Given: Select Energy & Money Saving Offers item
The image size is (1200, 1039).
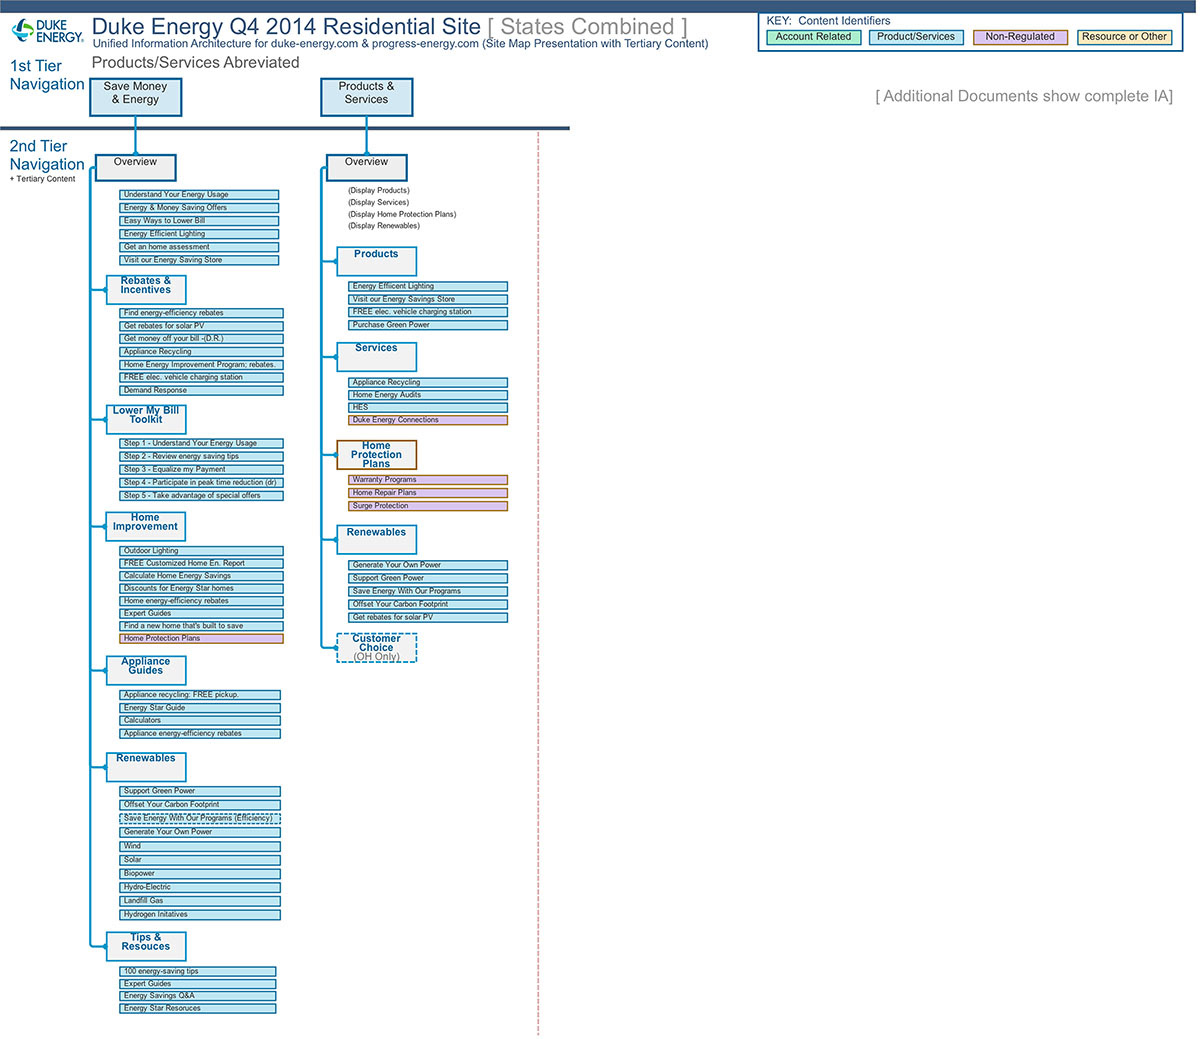Looking at the screenshot, I should click(199, 208).
